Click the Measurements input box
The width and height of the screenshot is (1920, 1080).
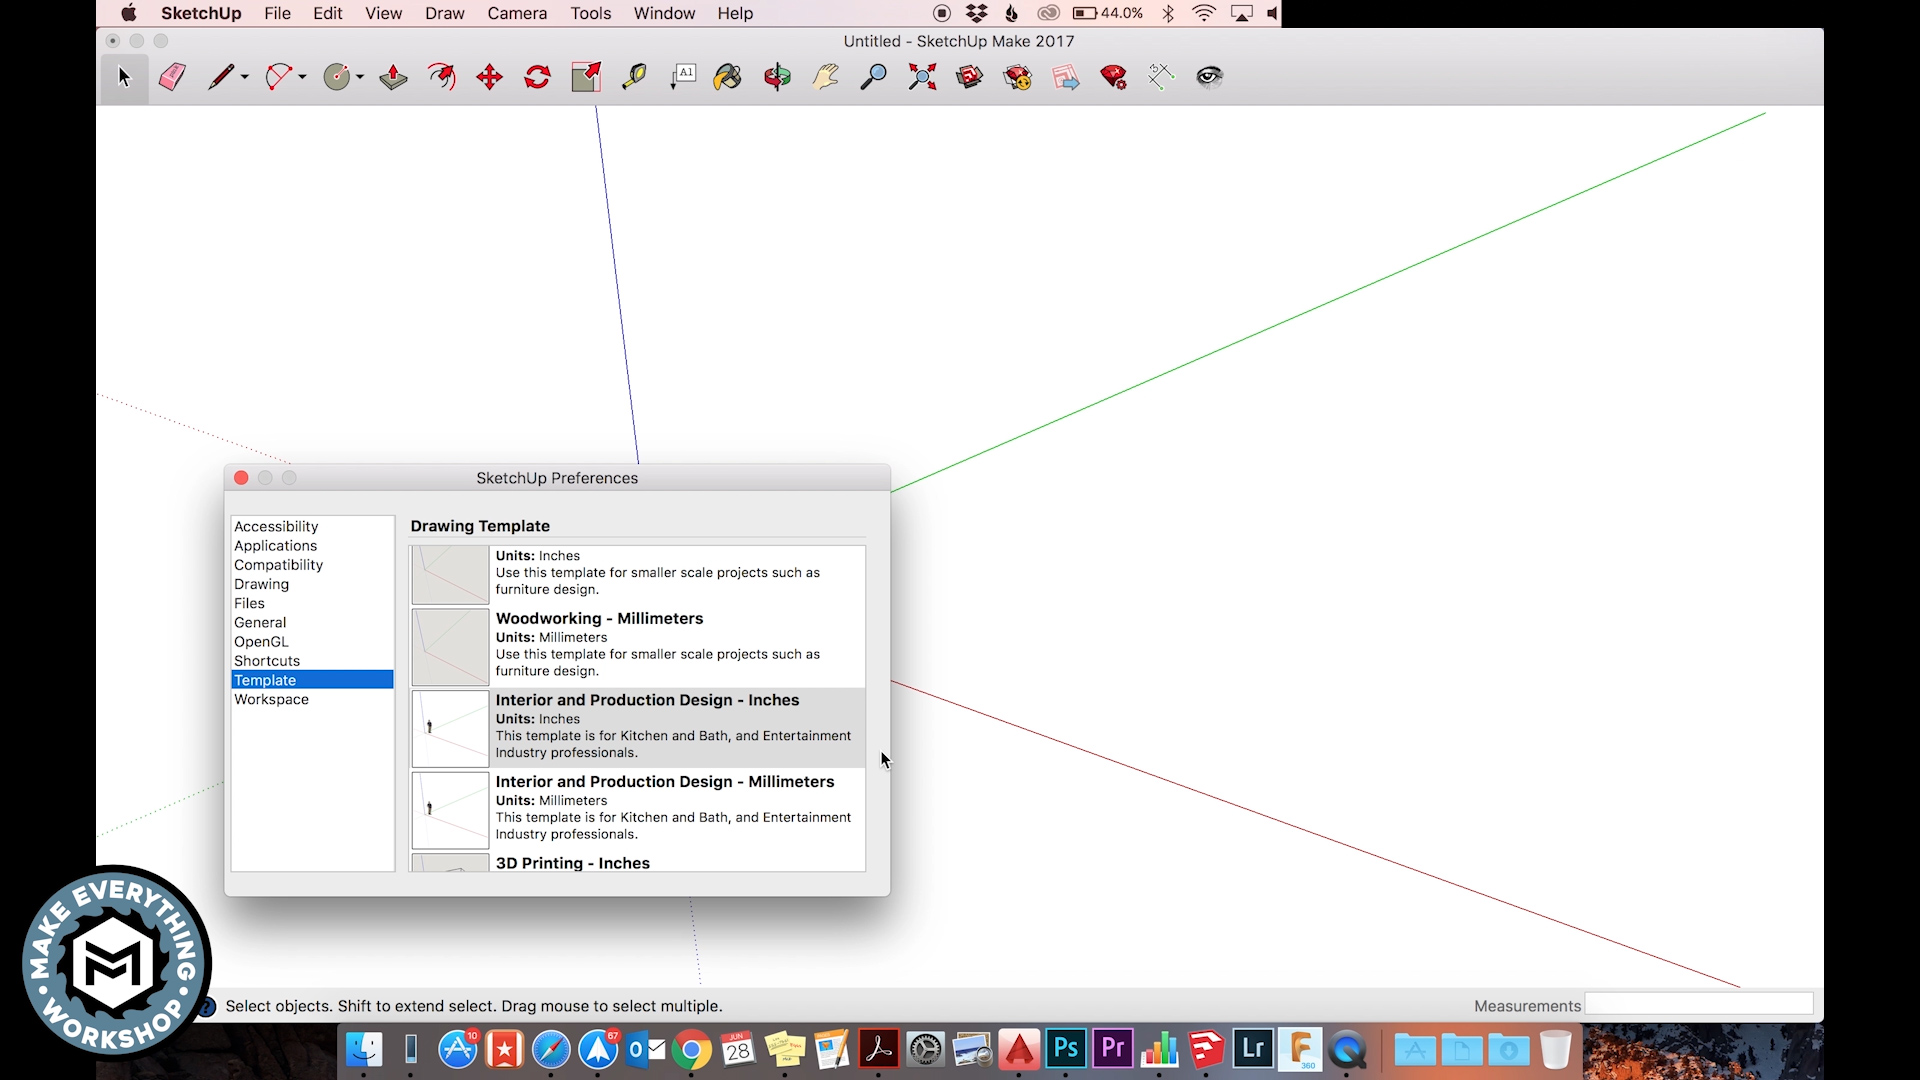1698,1004
